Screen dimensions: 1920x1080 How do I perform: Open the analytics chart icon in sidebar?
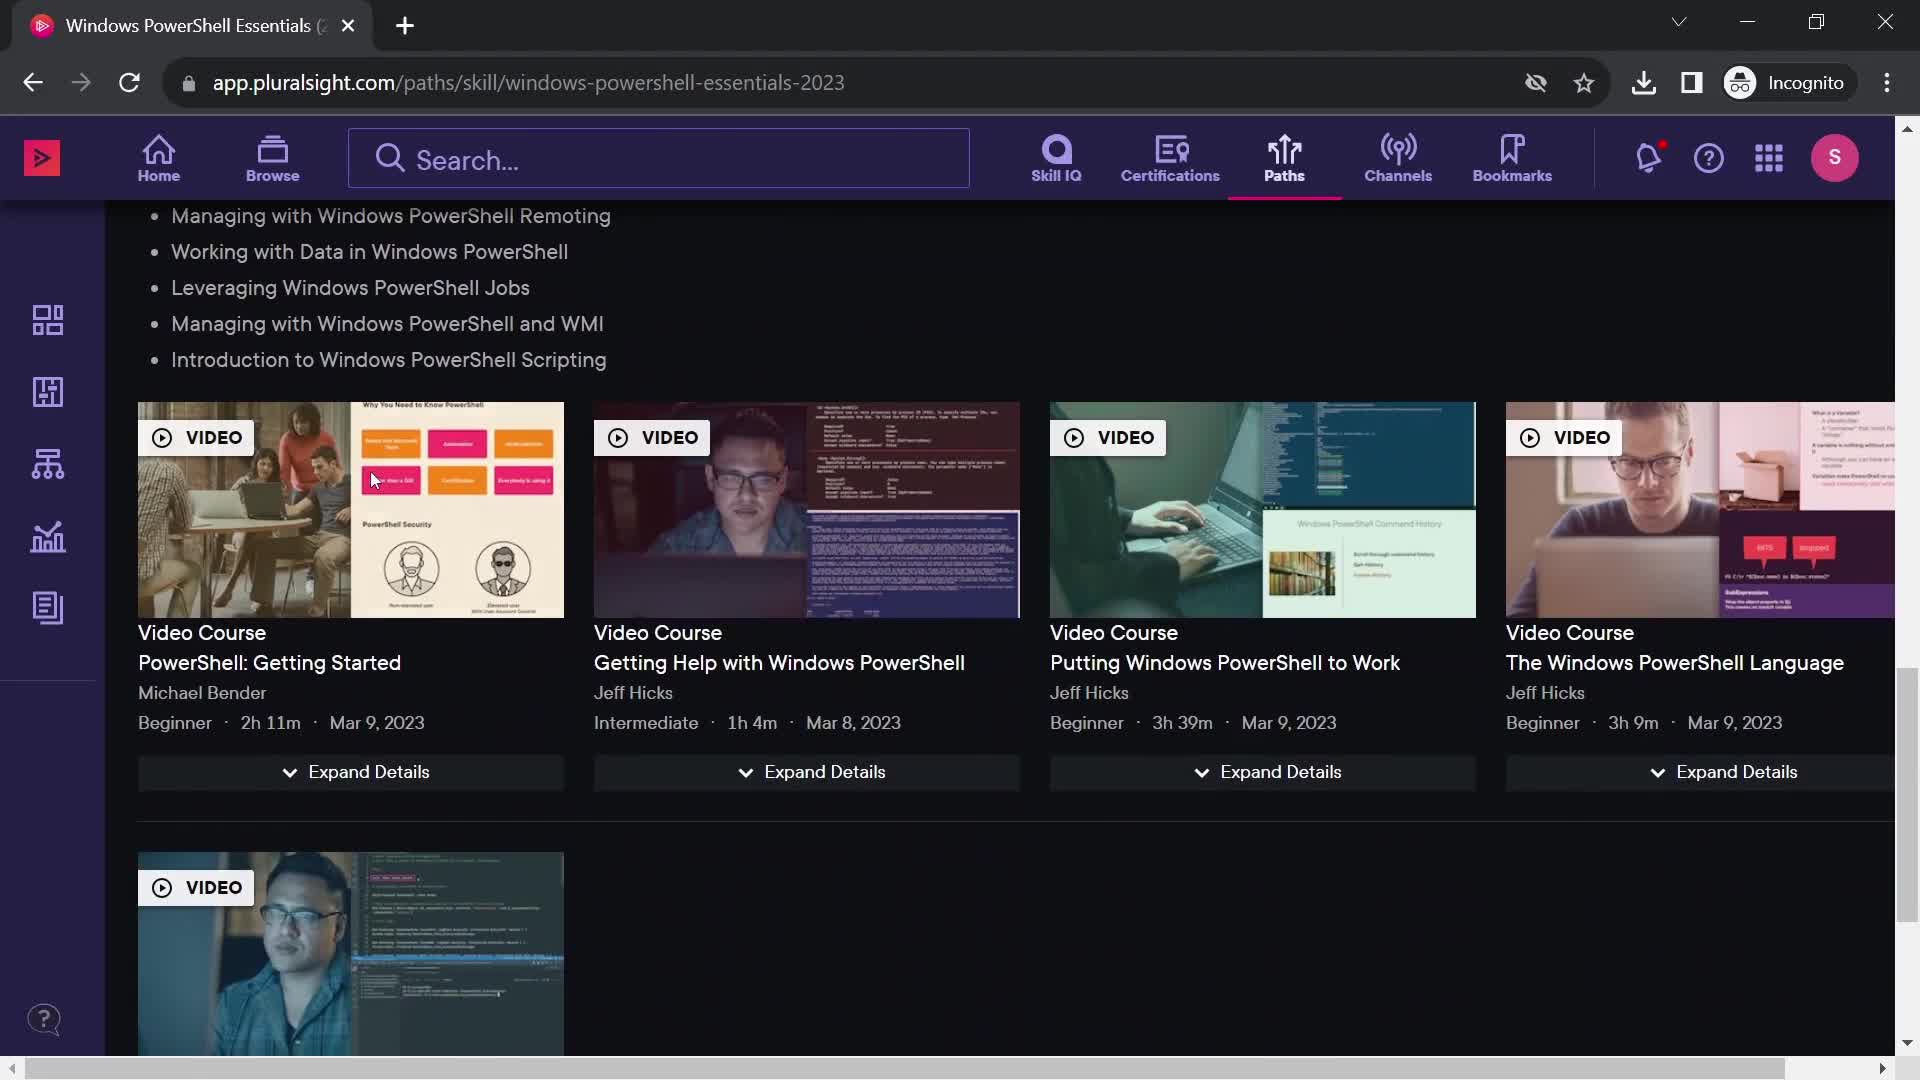point(48,537)
